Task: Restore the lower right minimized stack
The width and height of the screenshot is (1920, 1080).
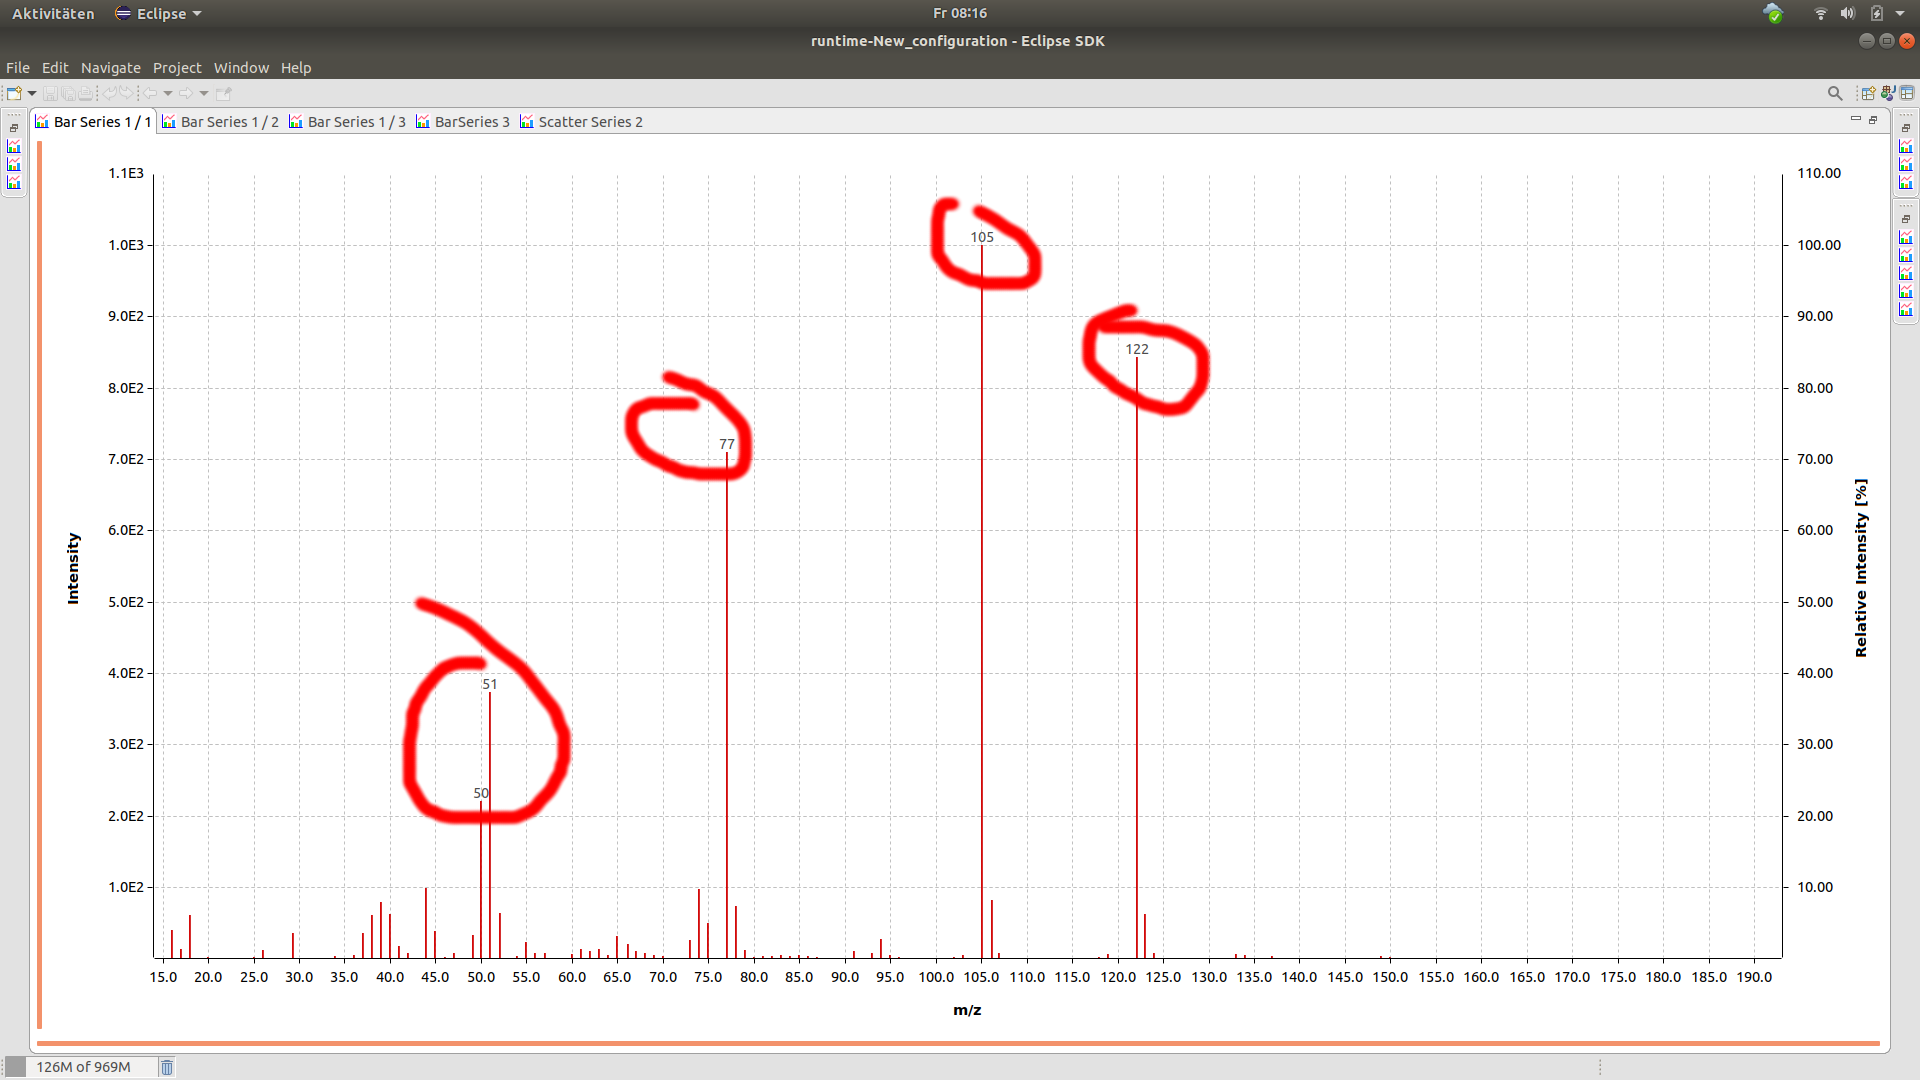Action: pos(1906,219)
